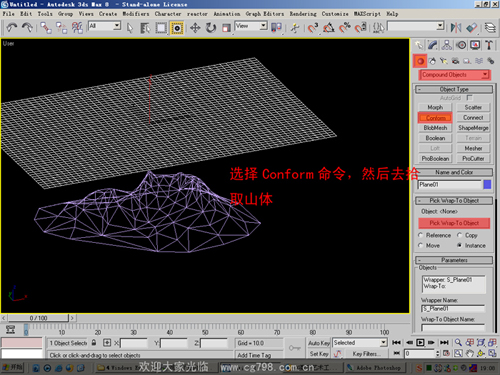Open the Modifiers menu
This screenshot has height=375, width=500.
tap(136, 14)
